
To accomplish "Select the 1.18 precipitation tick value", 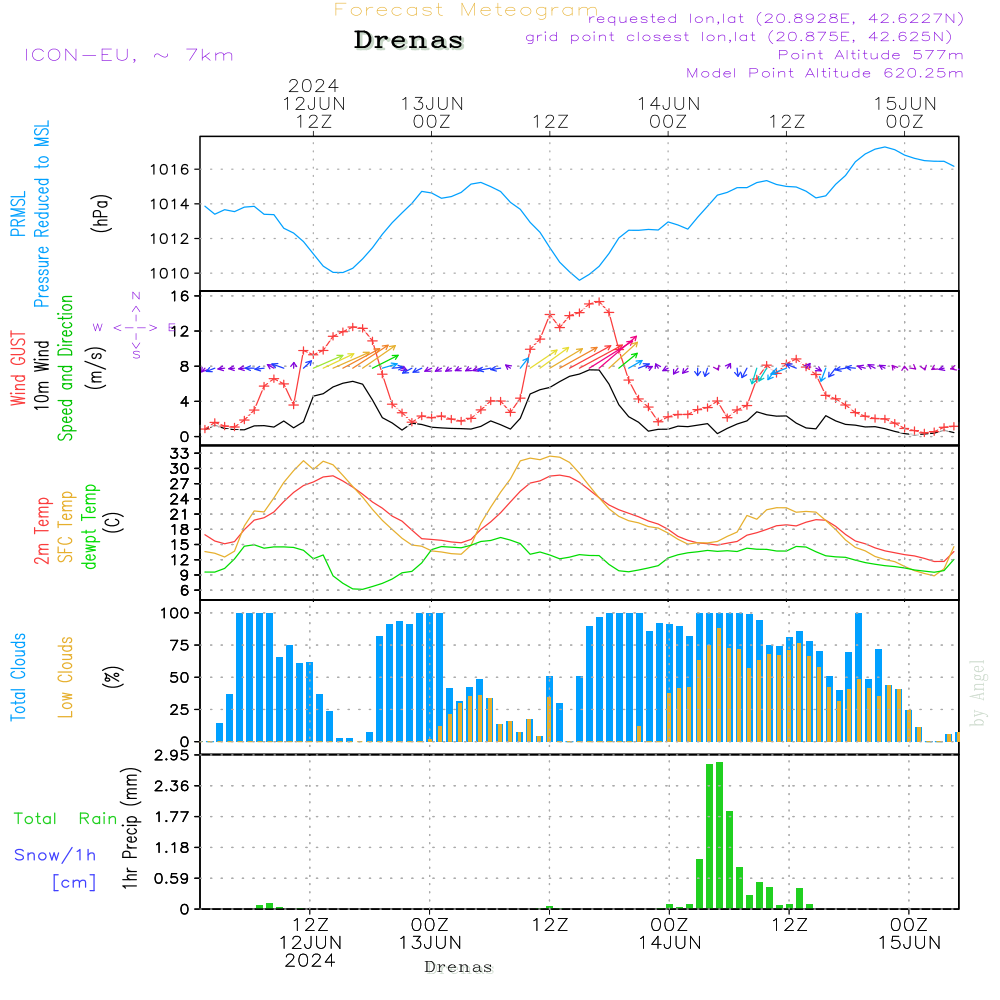I will [x=172, y=848].
